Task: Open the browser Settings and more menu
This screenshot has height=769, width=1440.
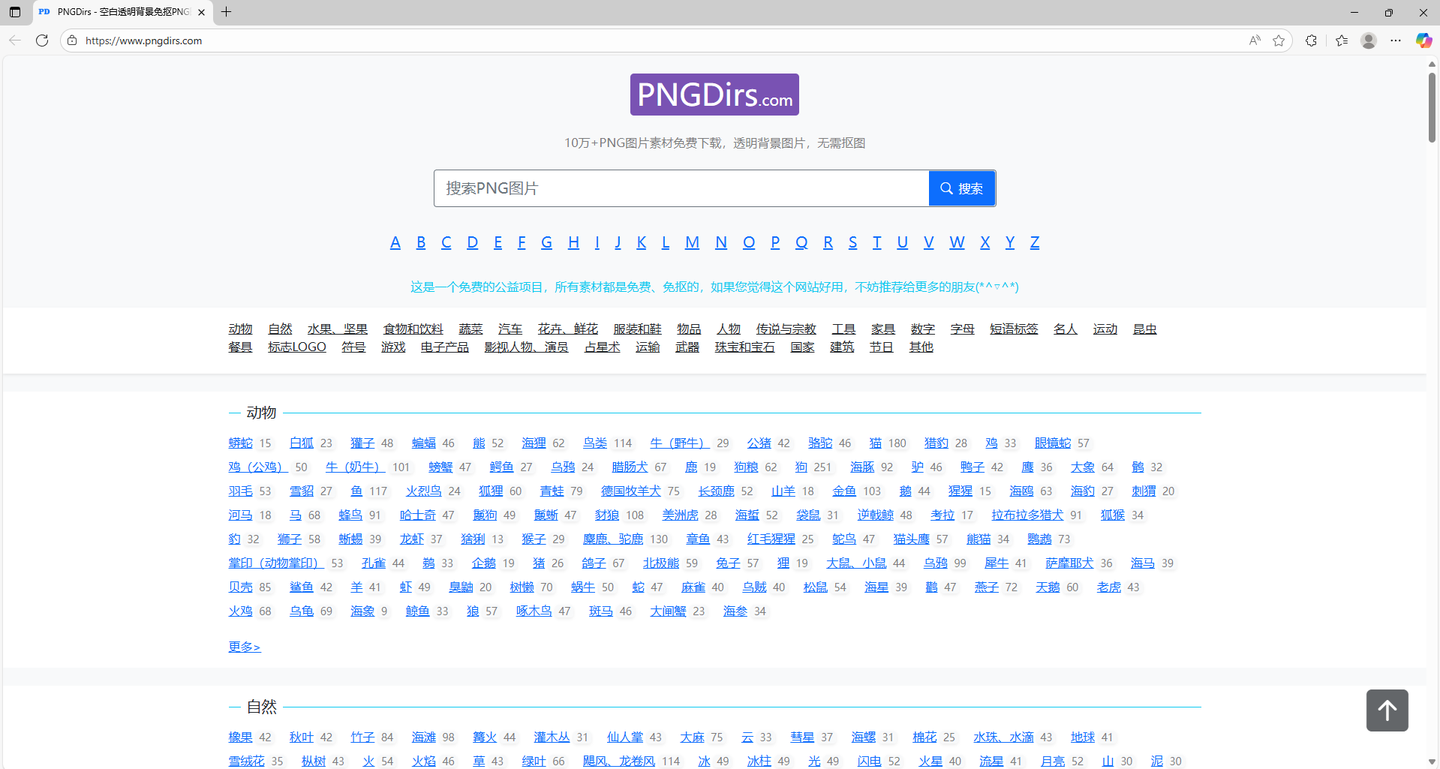Action: click(x=1396, y=41)
